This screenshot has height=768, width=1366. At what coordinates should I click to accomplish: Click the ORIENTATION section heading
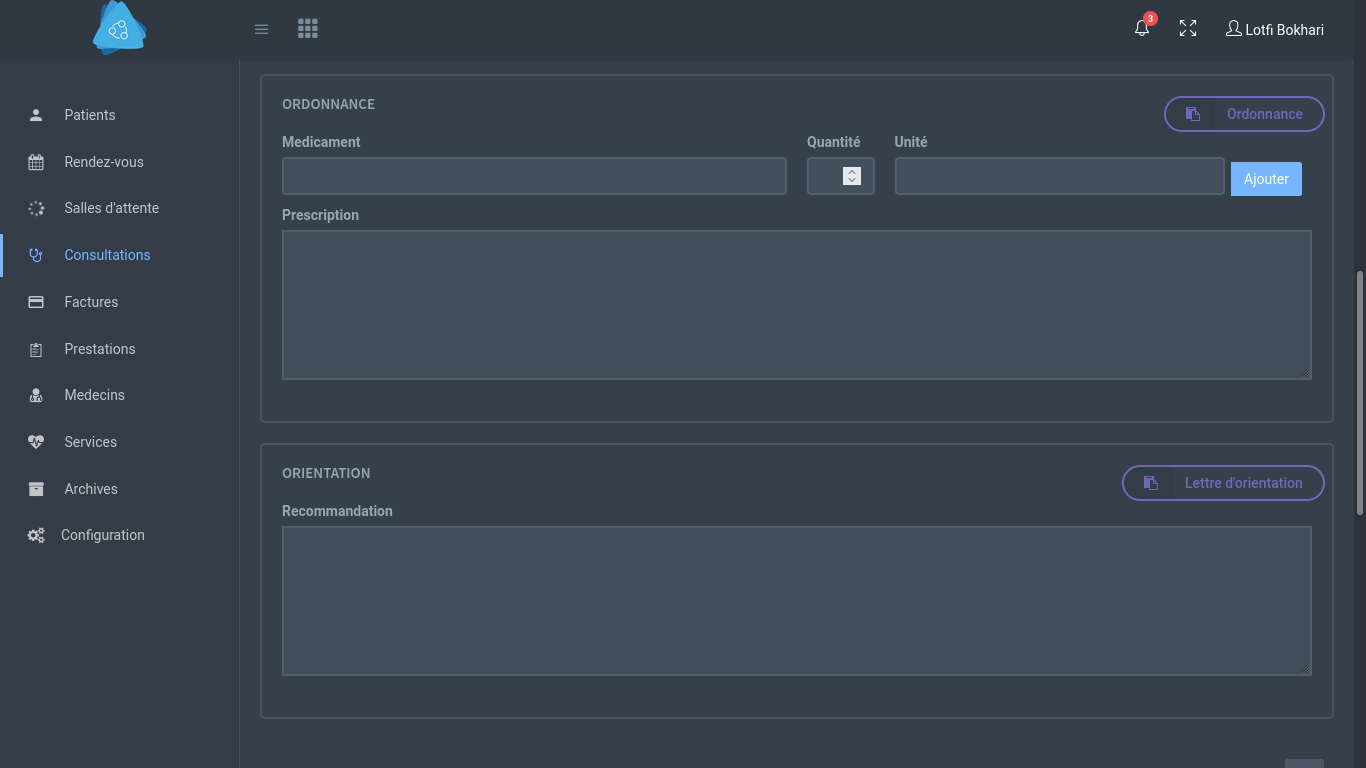pos(326,473)
